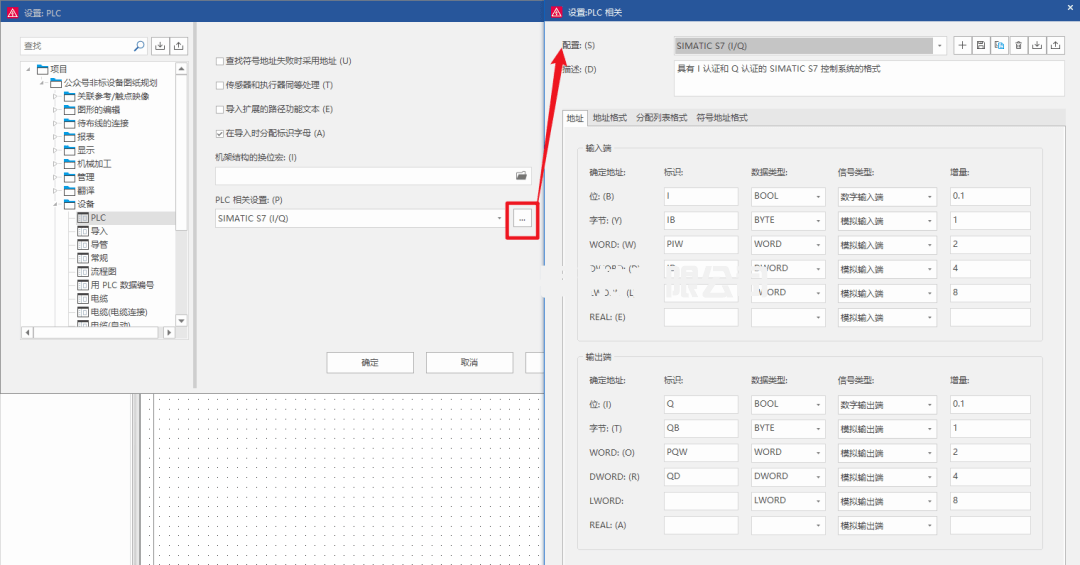Toggle 传感器和执行器同等处理 checkbox

pos(220,85)
